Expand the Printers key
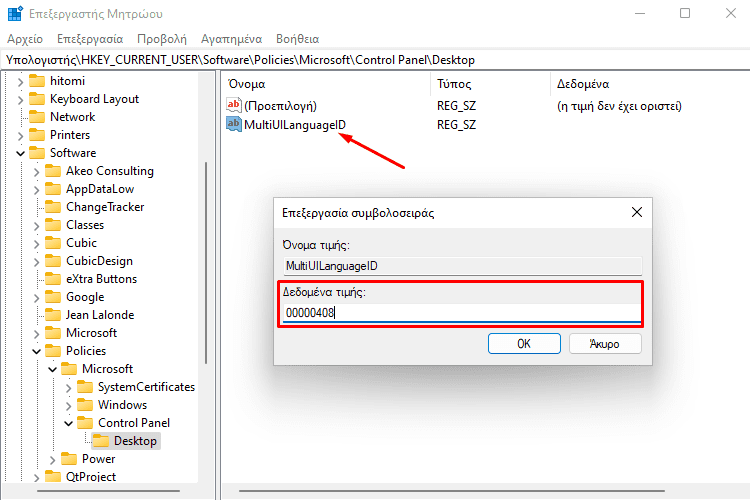This screenshot has height=500, width=750. click(x=20, y=136)
